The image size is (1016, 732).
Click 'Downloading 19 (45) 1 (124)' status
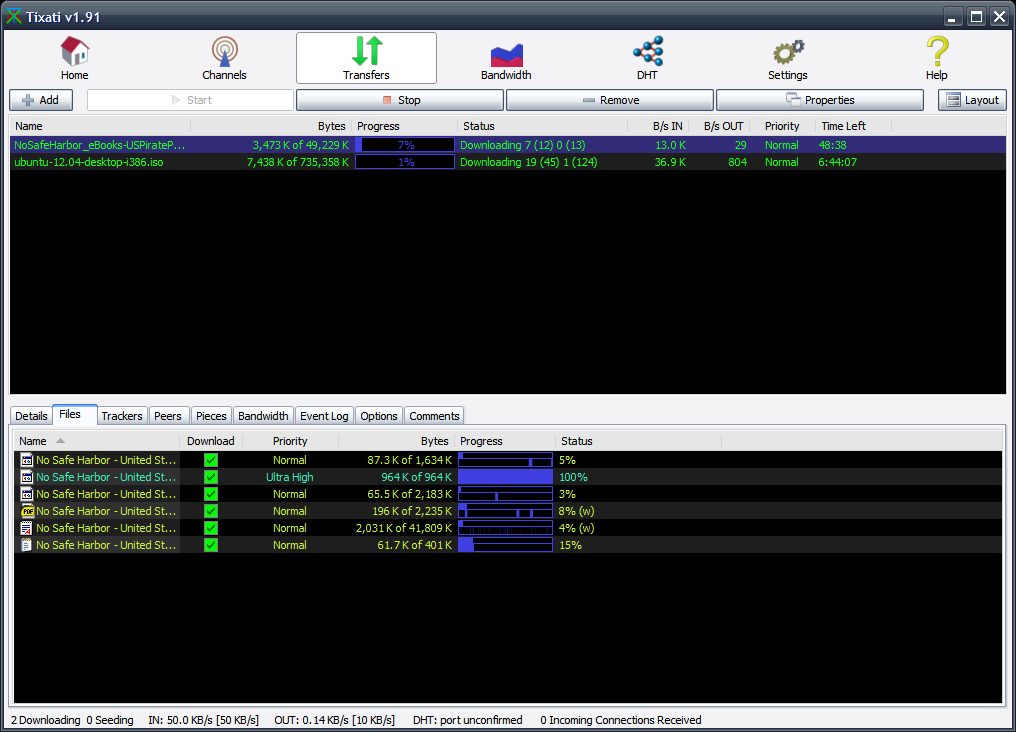coord(529,162)
